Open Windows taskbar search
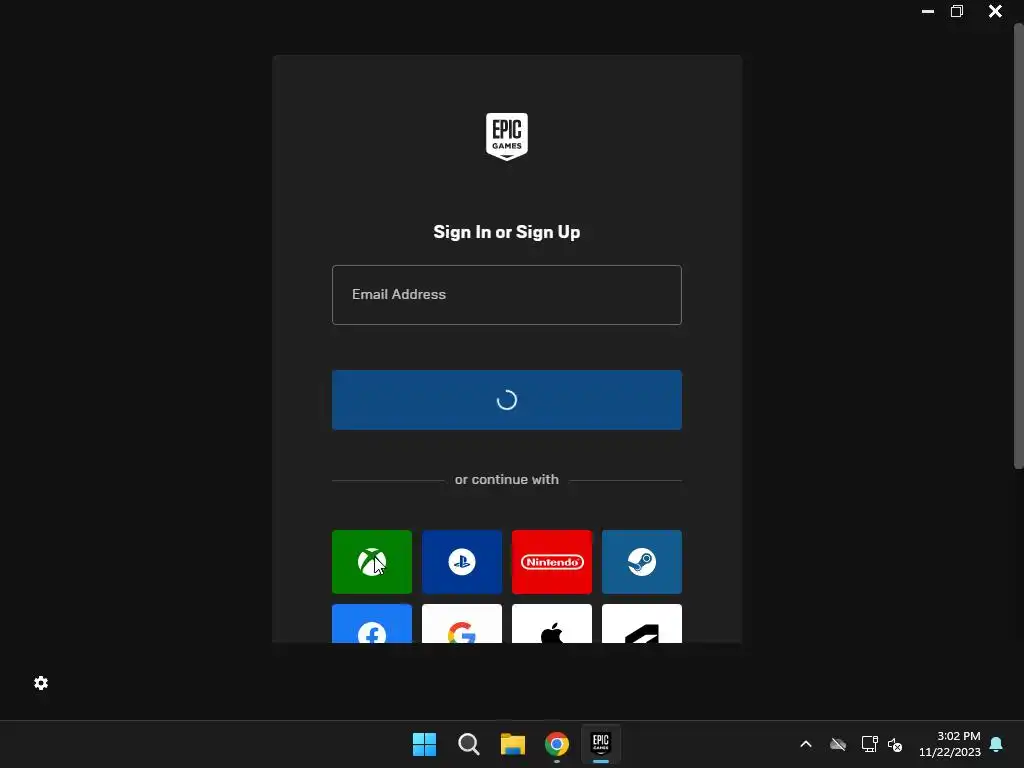The height and width of the screenshot is (768, 1024). (468, 744)
